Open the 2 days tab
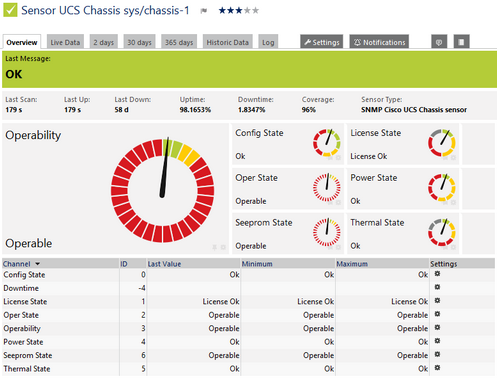Viewport: 497px width, 378px height. click(104, 42)
